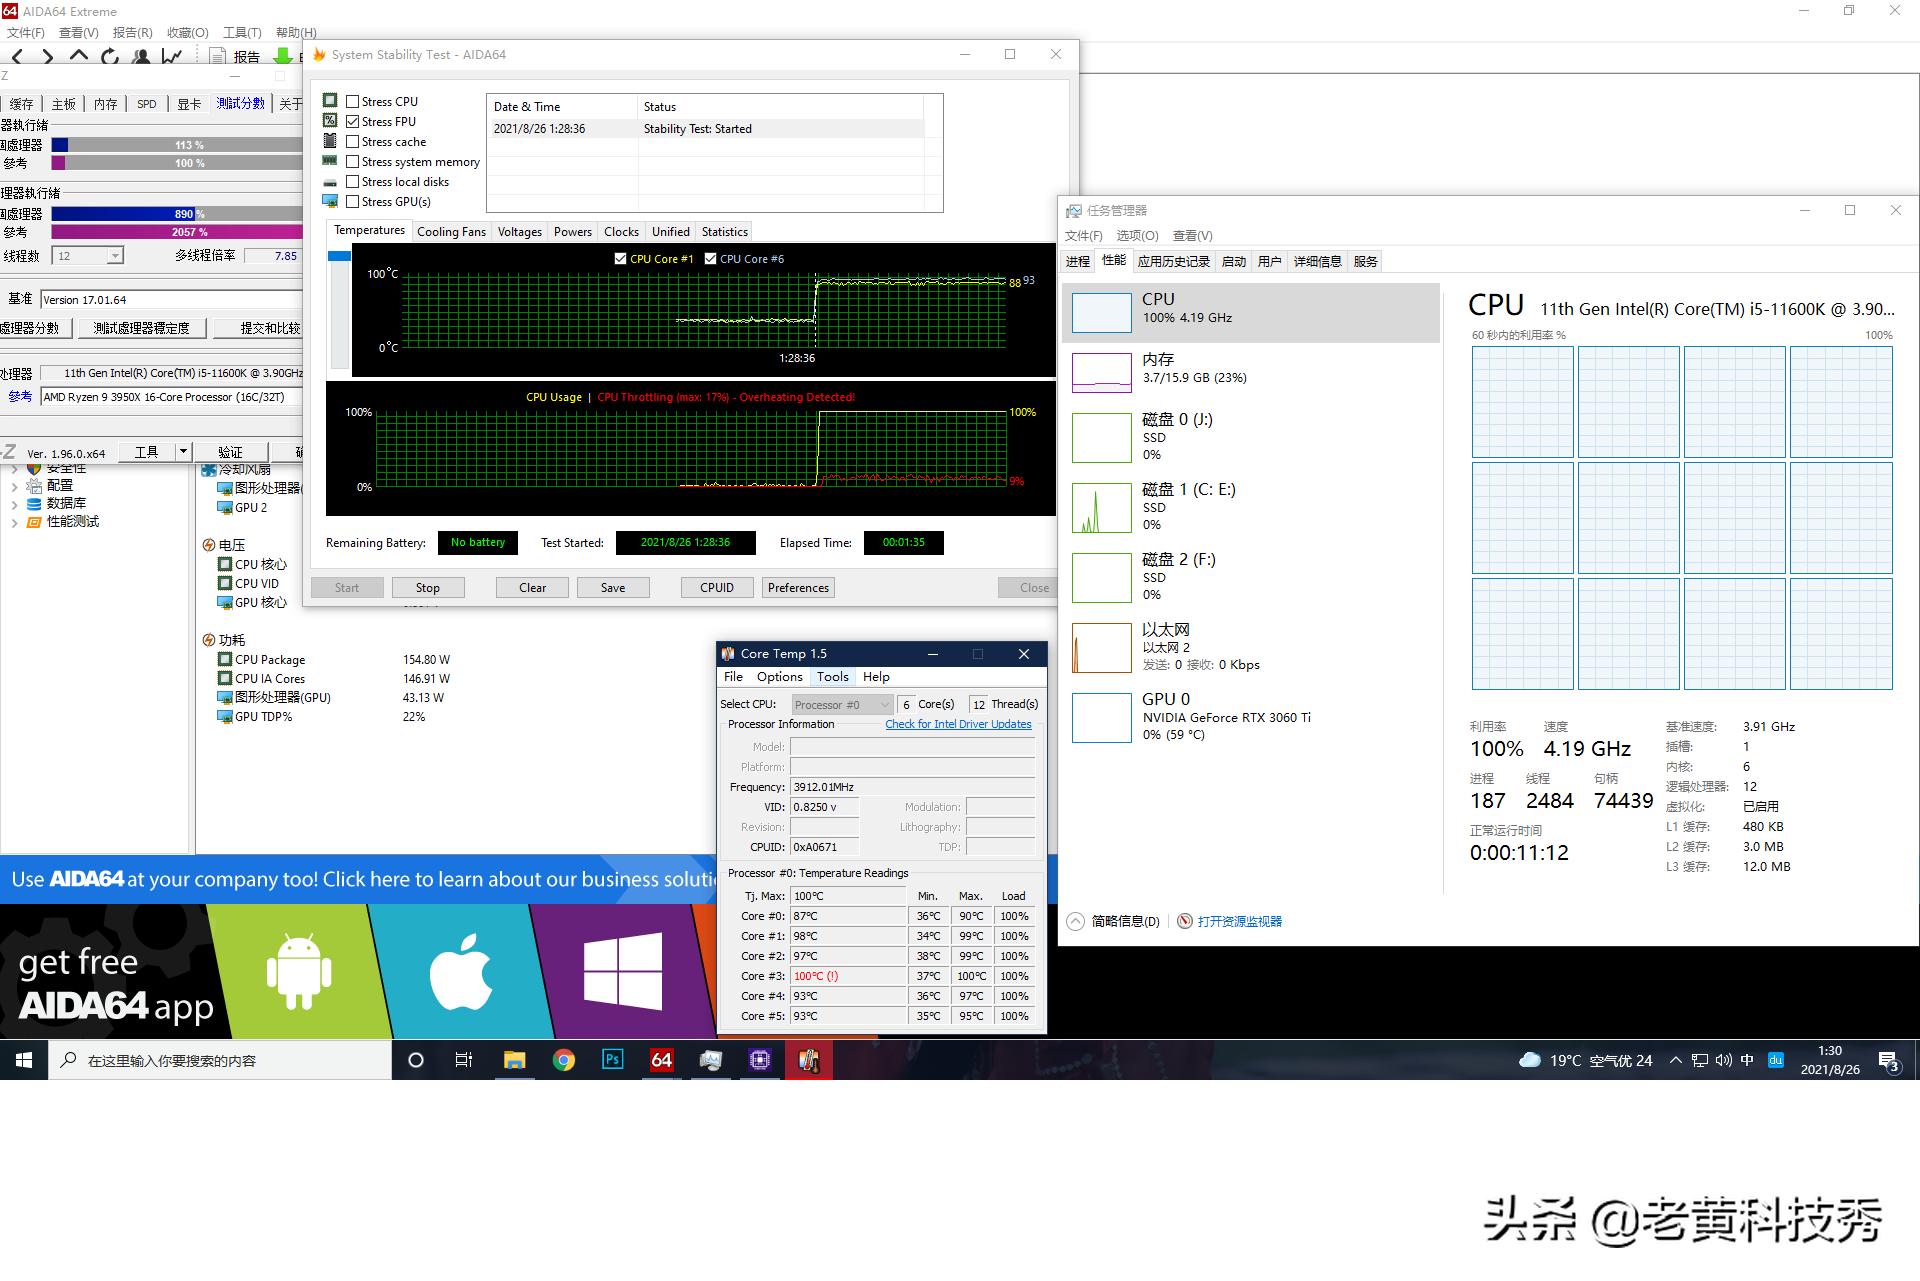Switch to the Cooling Fans tab

click(451, 231)
